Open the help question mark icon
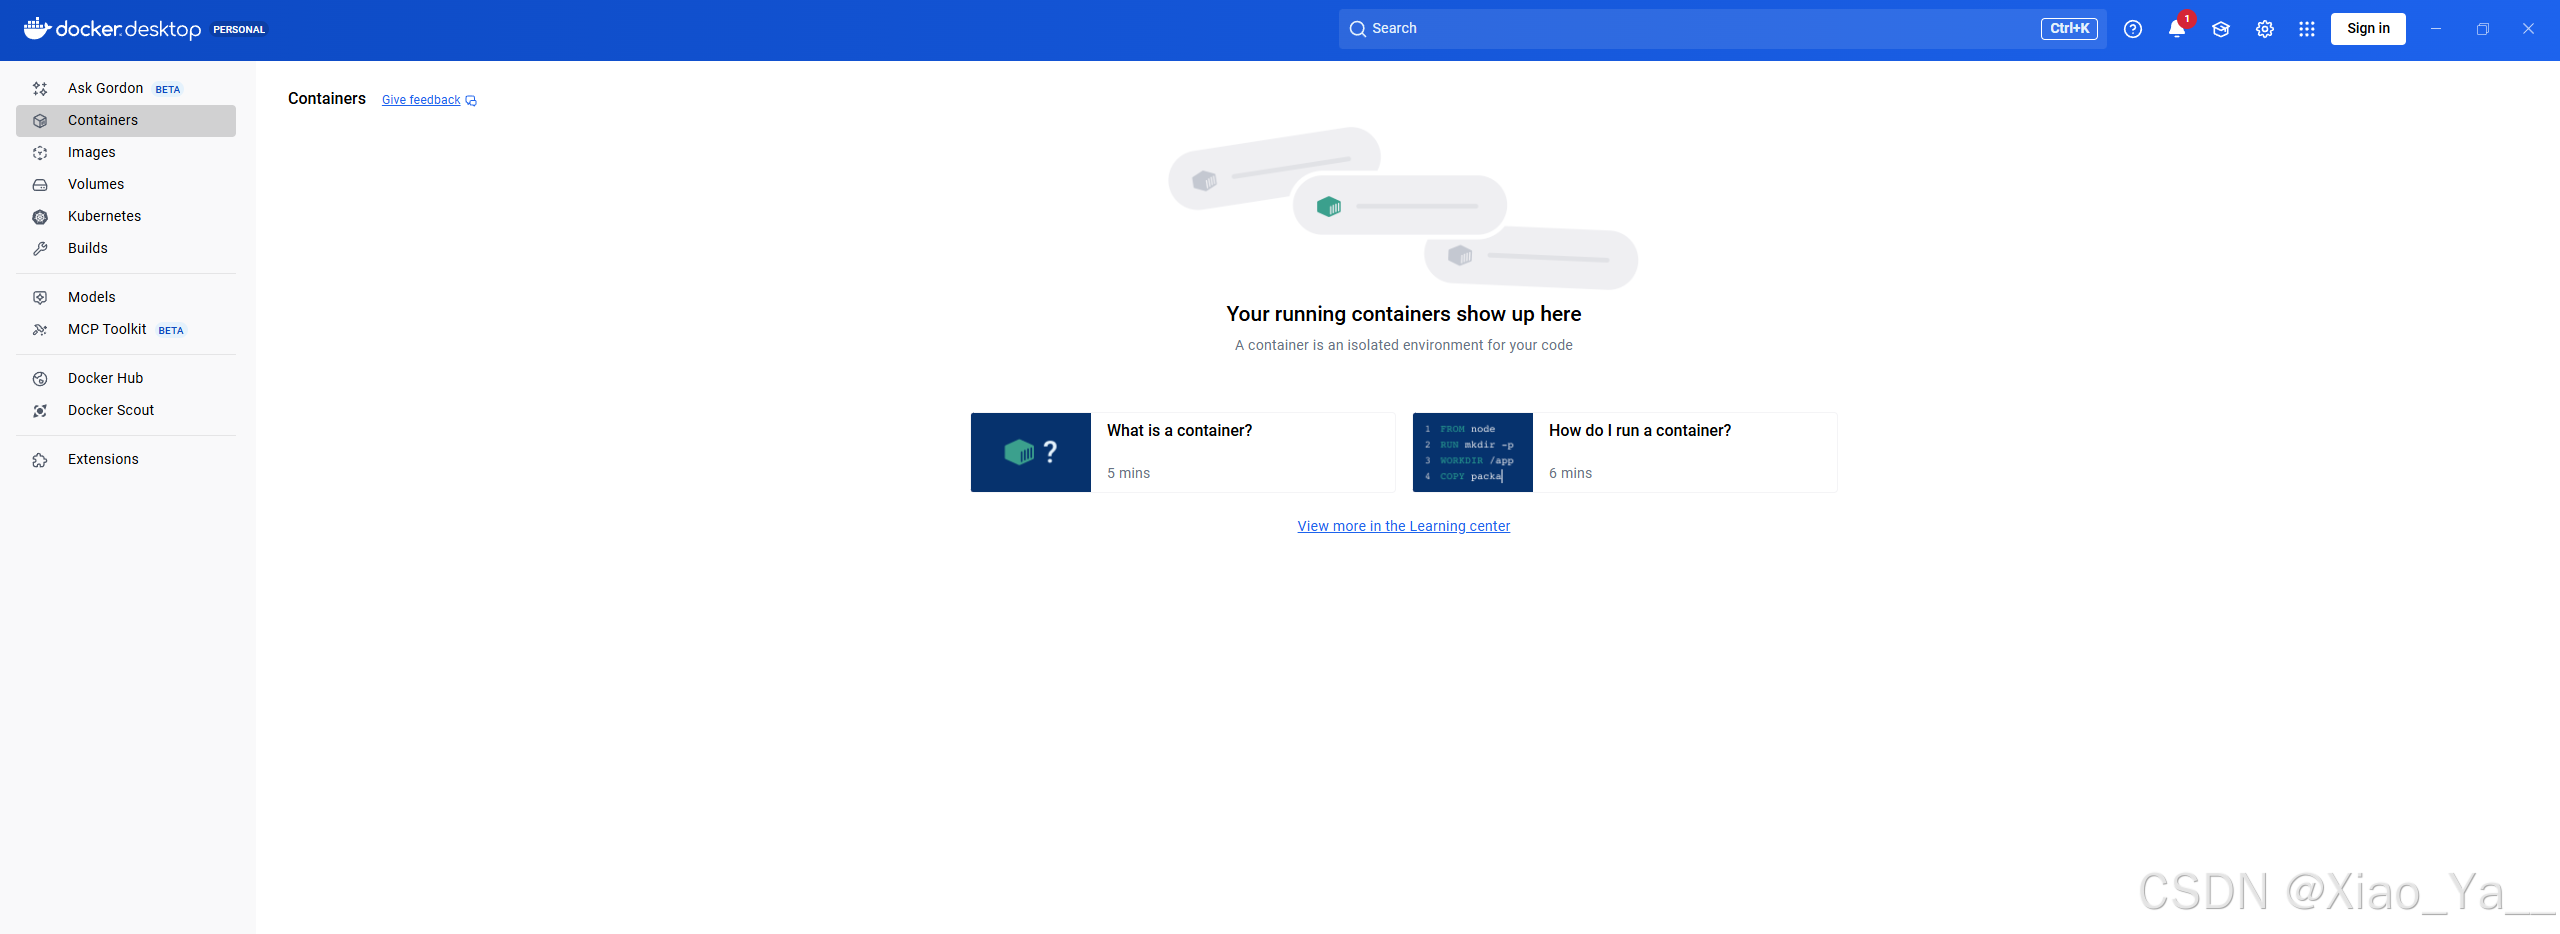Viewport: 2560px width, 934px height. (2133, 29)
